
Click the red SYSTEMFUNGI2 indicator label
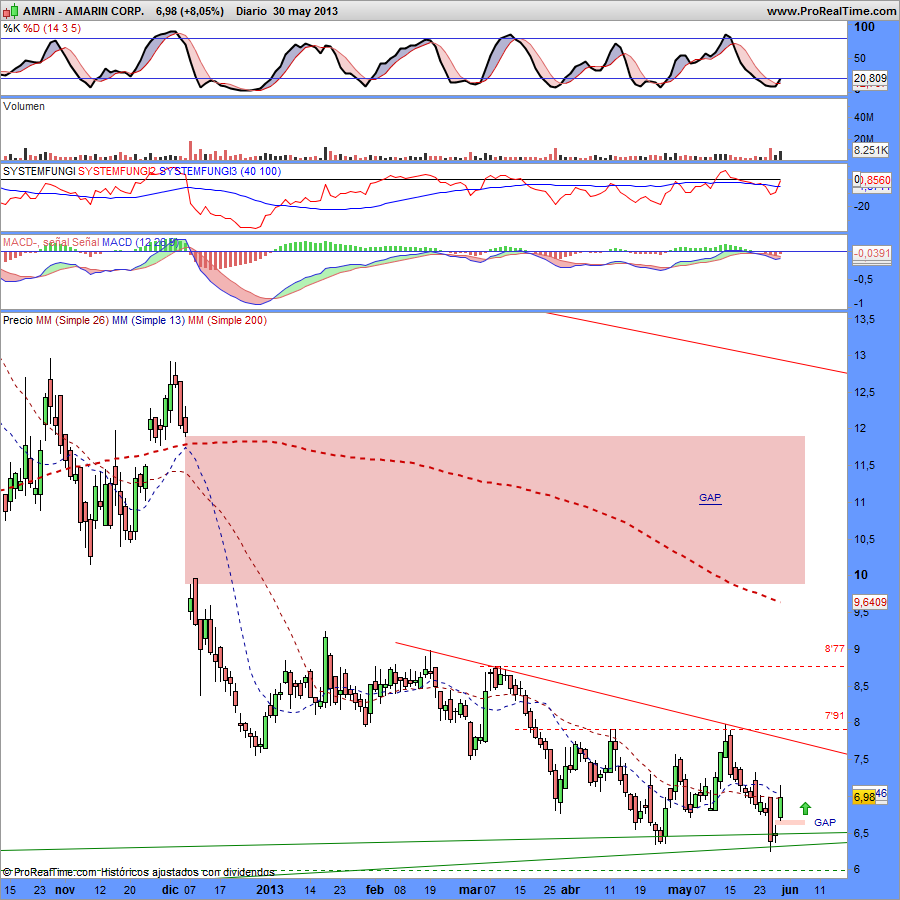pyautogui.click(x=117, y=171)
